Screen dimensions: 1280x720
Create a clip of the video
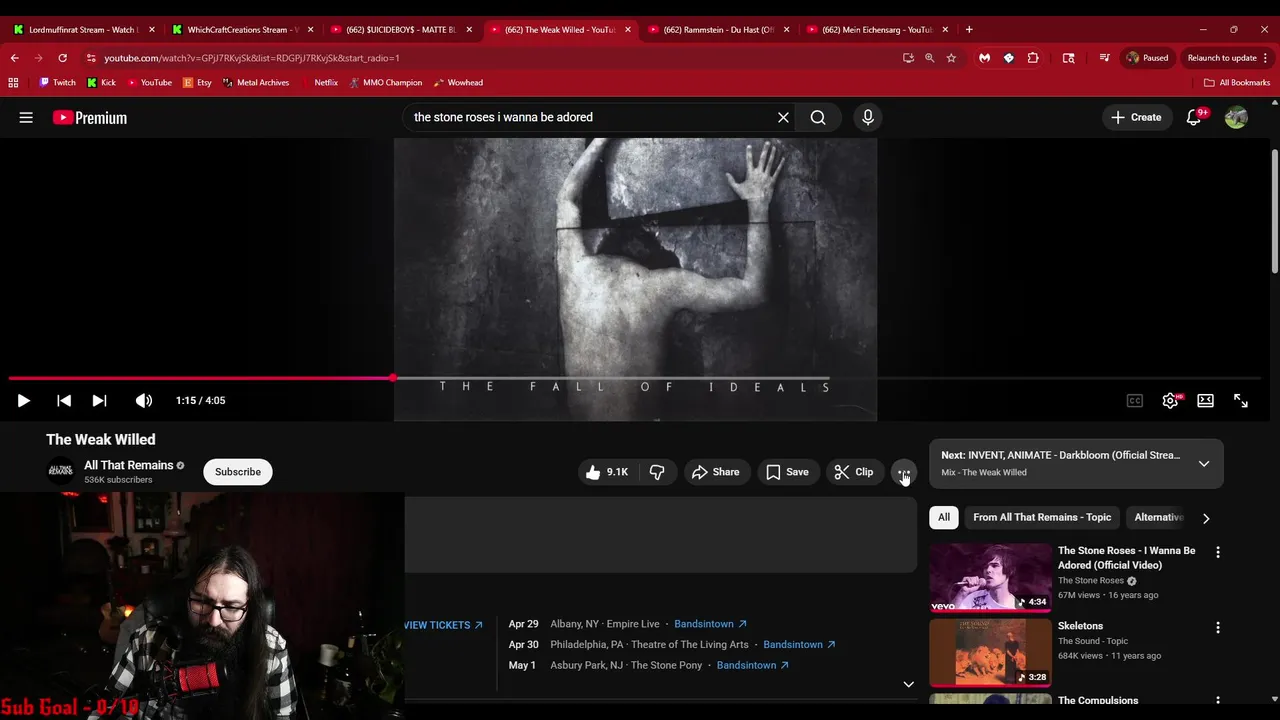[x=854, y=472]
